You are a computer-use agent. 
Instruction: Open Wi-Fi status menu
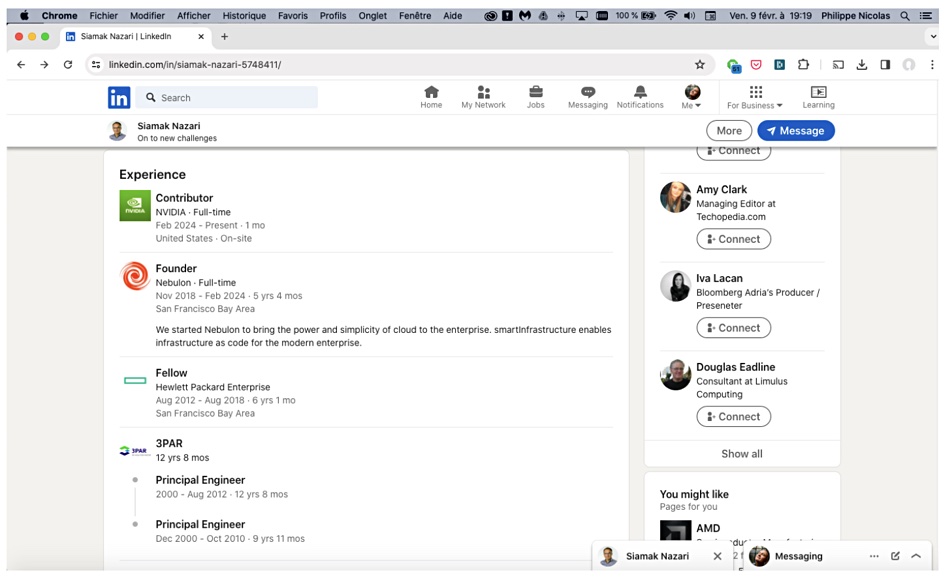[670, 16]
